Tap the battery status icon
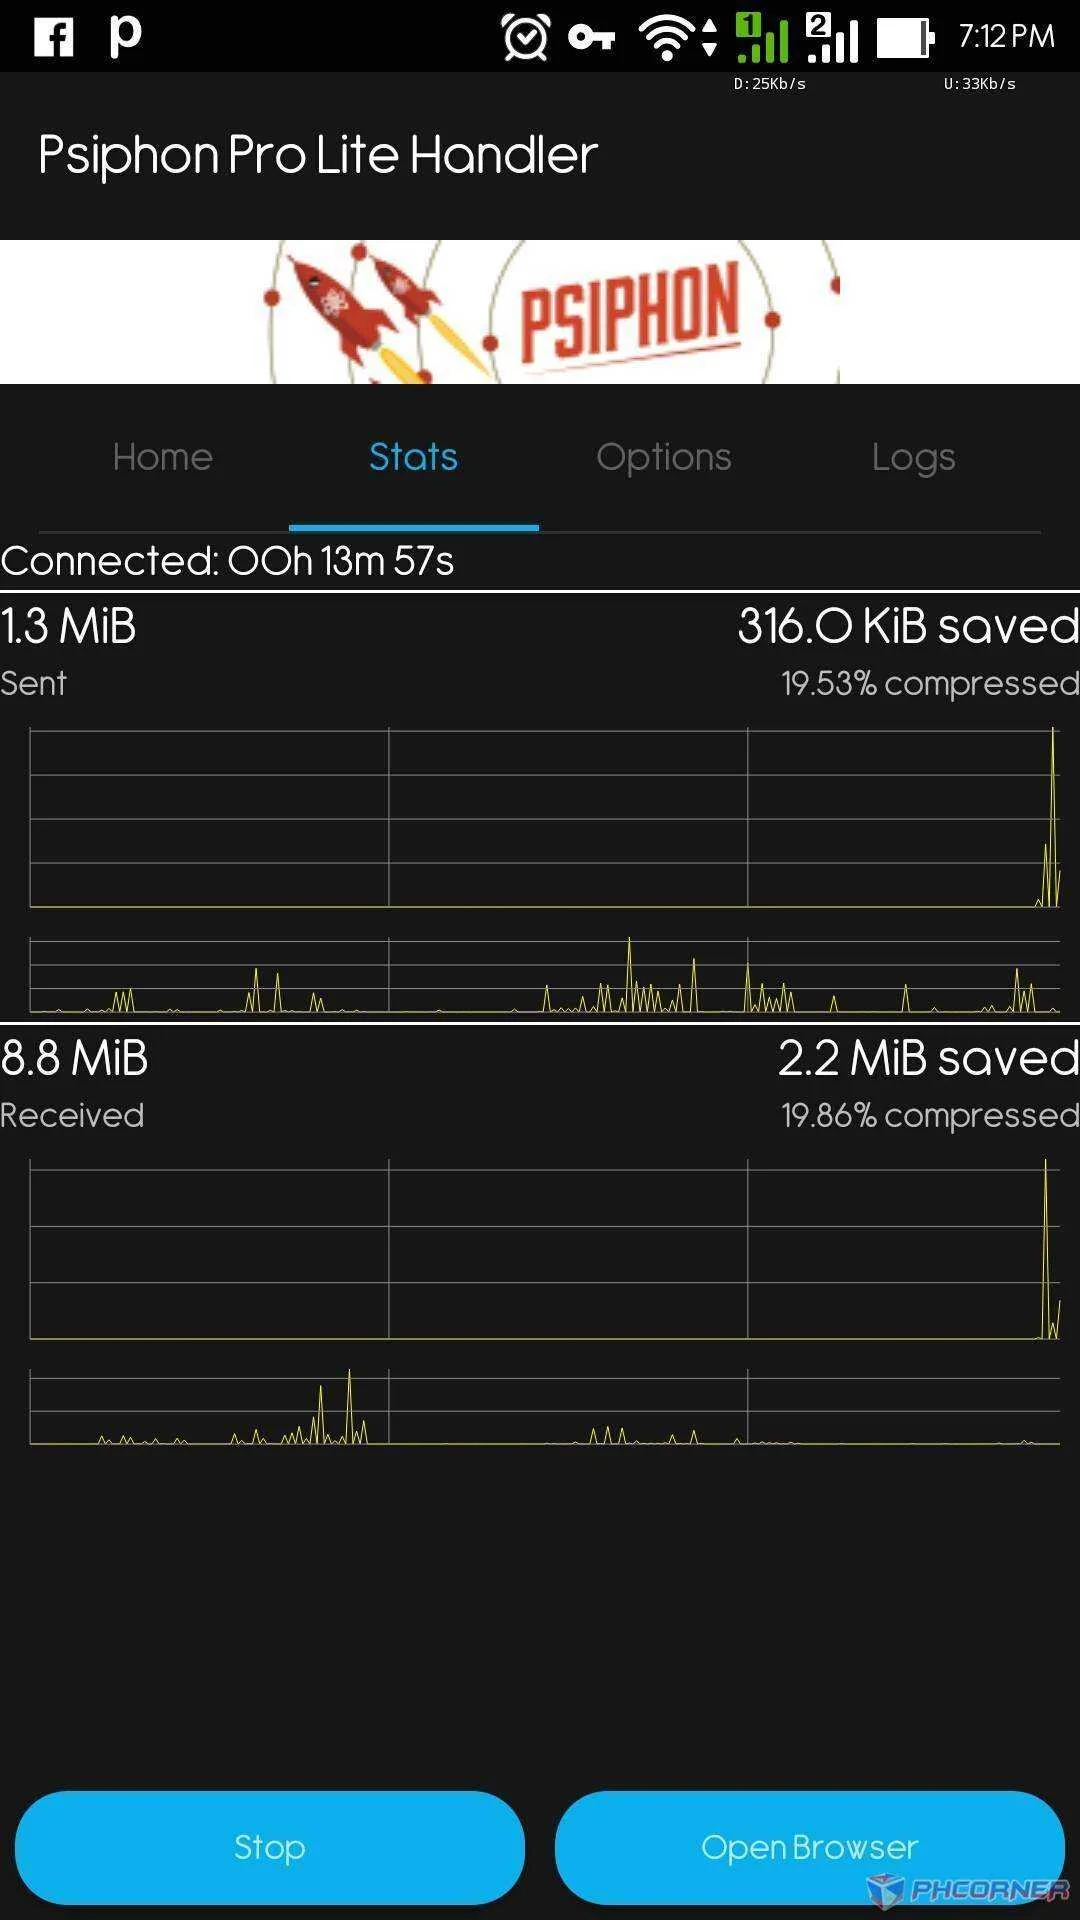The height and width of the screenshot is (1920, 1080). tap(906, 38)
